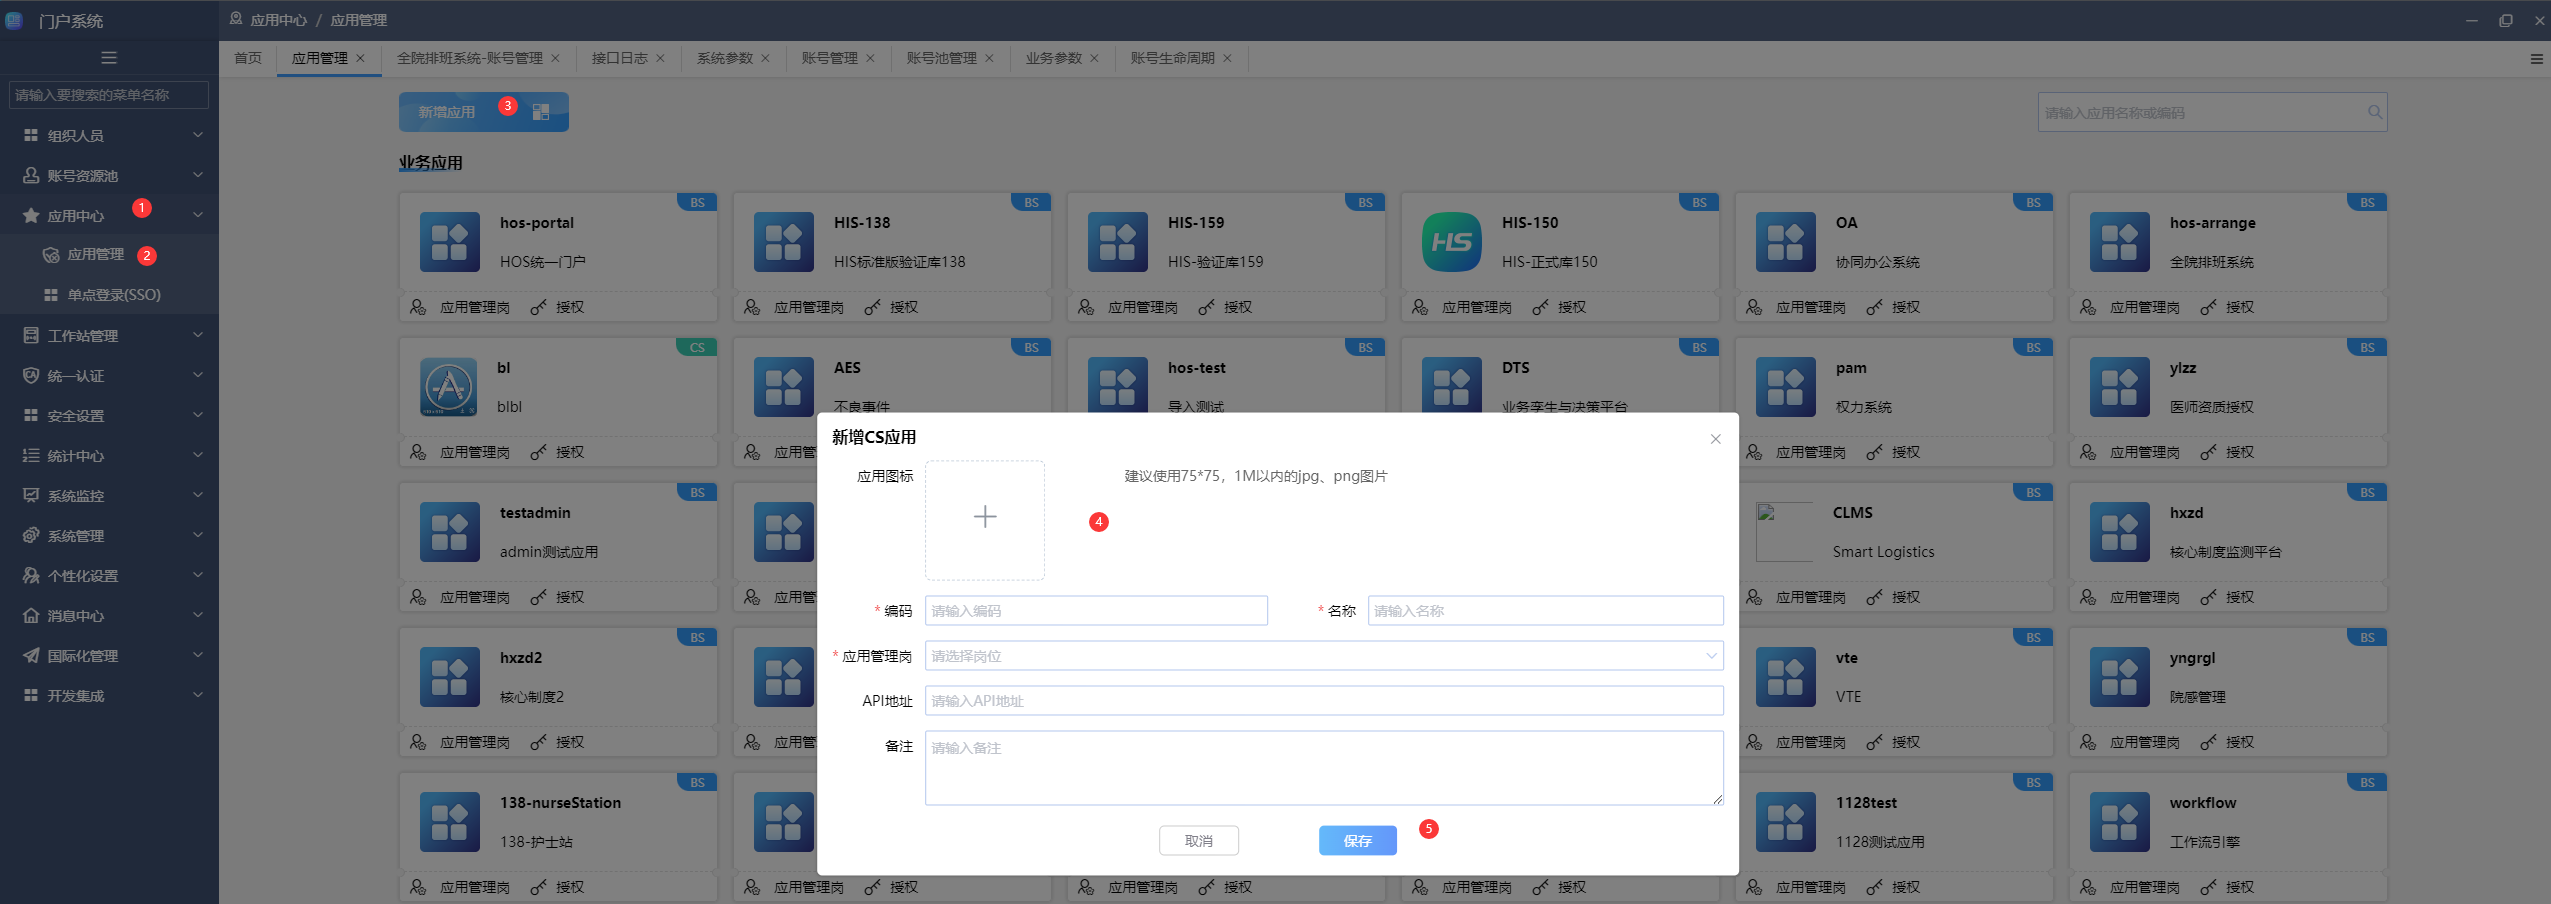2551x904 pixels.
Task: Click the upload plus icon for 应用图标
Action: [x=985, y=517]
